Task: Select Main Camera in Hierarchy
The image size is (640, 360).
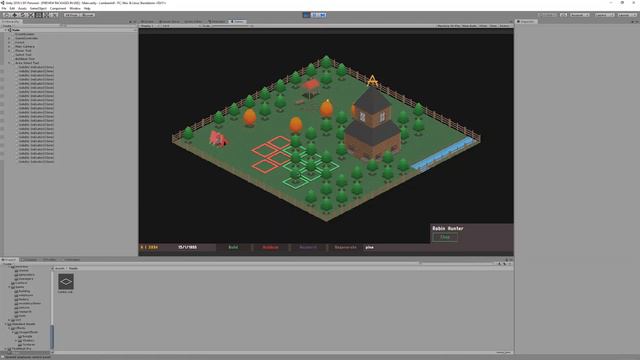Action: point(24,47)
